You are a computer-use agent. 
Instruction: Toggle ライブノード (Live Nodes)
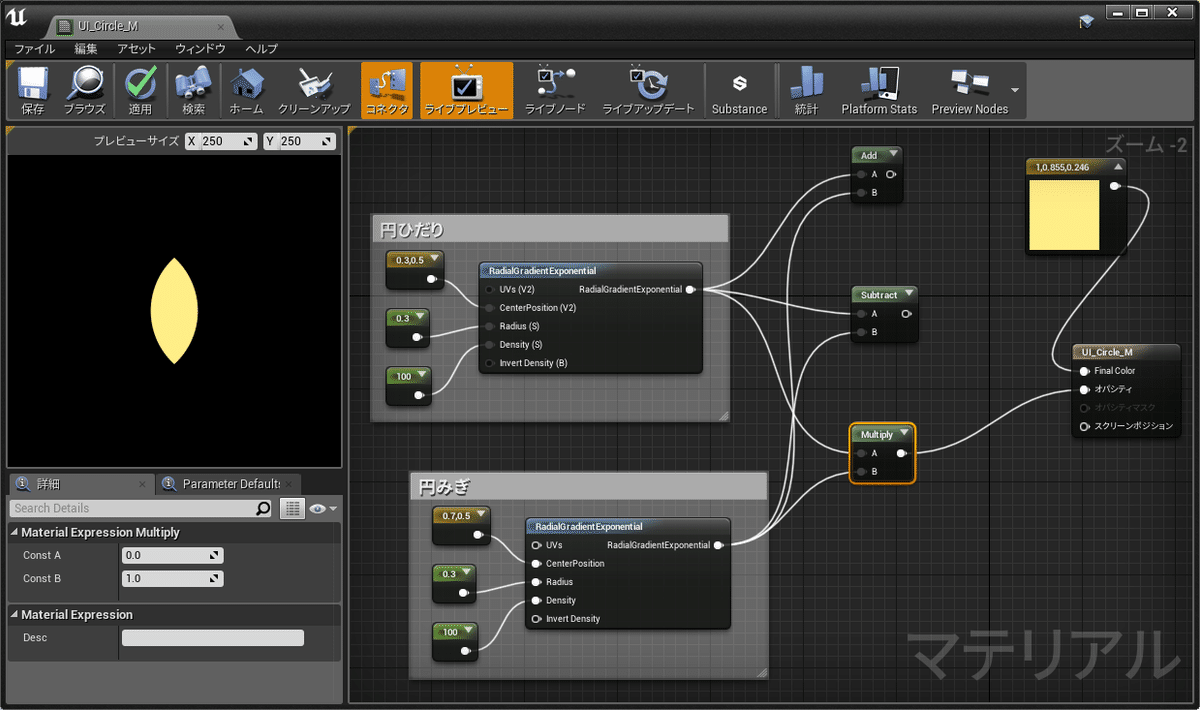(x=555, y=90)
